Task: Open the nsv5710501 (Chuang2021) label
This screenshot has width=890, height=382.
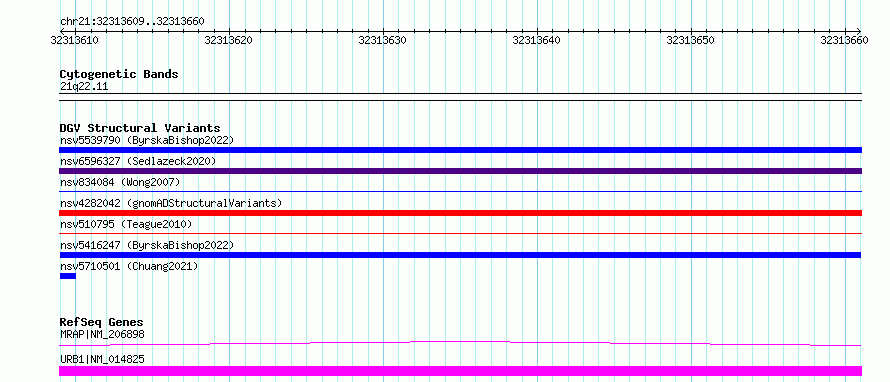Action: tap(129, 266)
